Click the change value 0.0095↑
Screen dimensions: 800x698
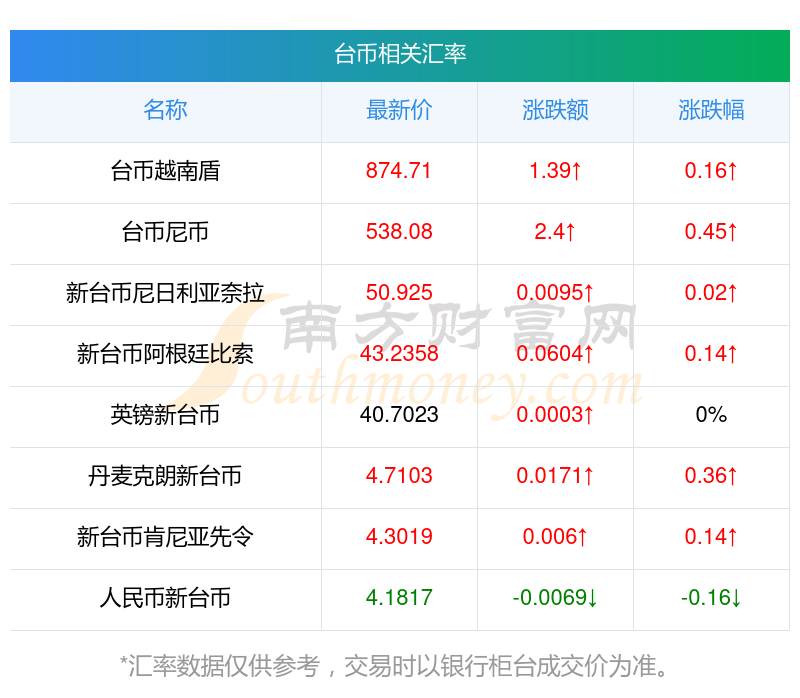(555, 293)
